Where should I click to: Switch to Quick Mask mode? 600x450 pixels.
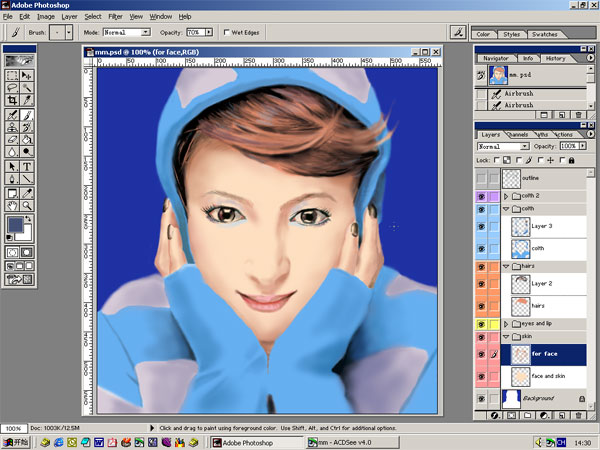tap(27, 252)
